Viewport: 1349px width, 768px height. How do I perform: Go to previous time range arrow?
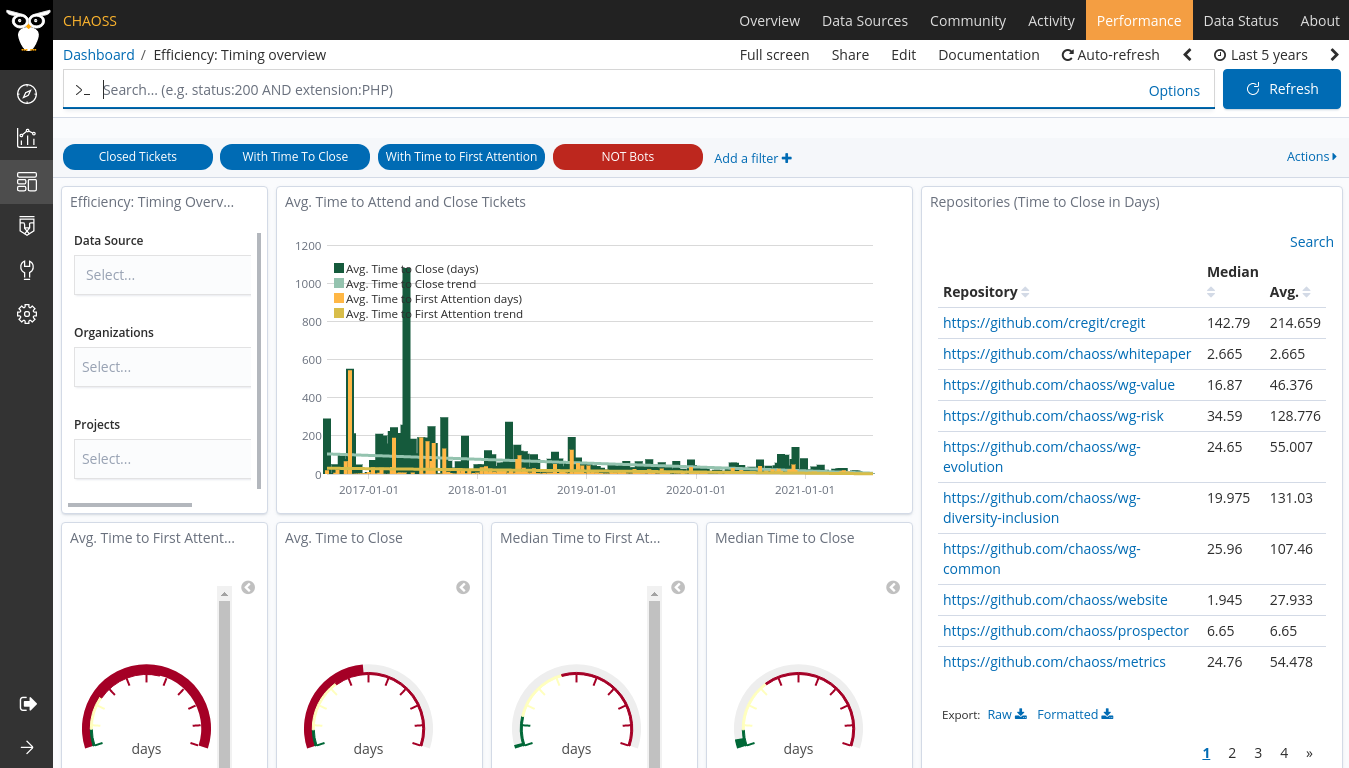(1187, 55)
